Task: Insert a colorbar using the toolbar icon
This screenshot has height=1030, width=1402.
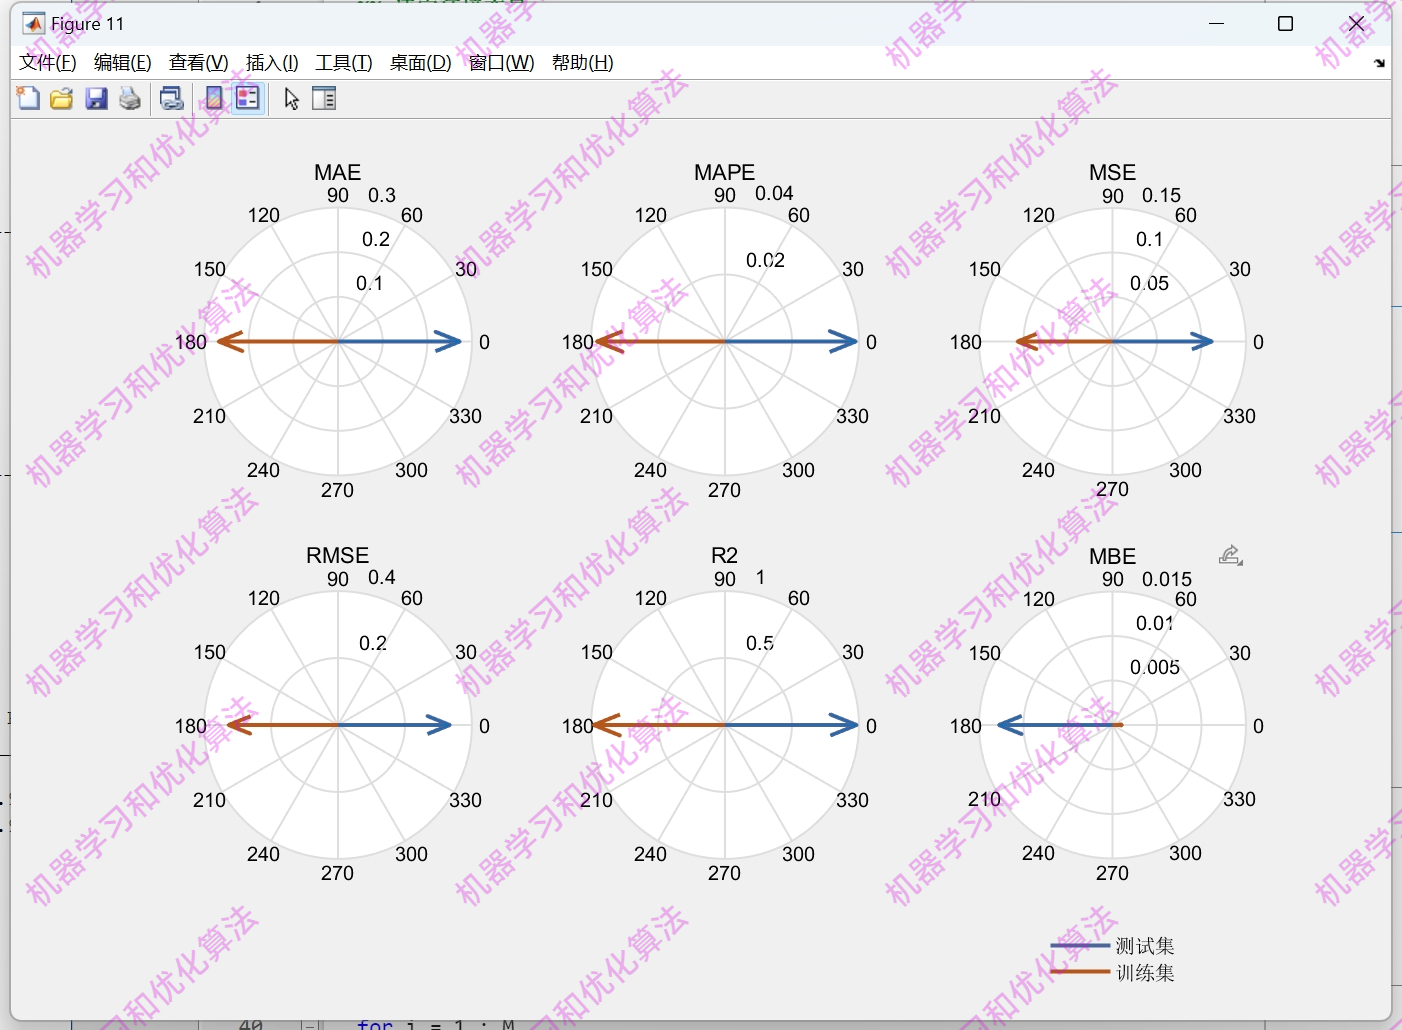Action: click(x=213, y=98)
